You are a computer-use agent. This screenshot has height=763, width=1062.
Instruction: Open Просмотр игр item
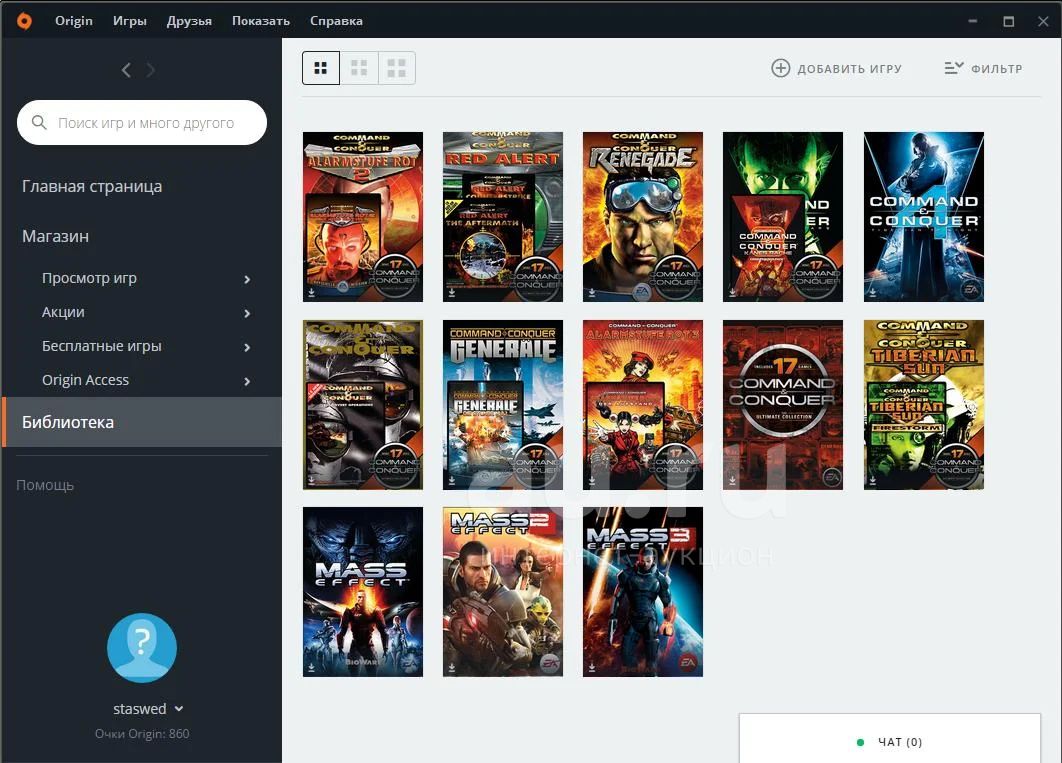[x=89, y=278]
